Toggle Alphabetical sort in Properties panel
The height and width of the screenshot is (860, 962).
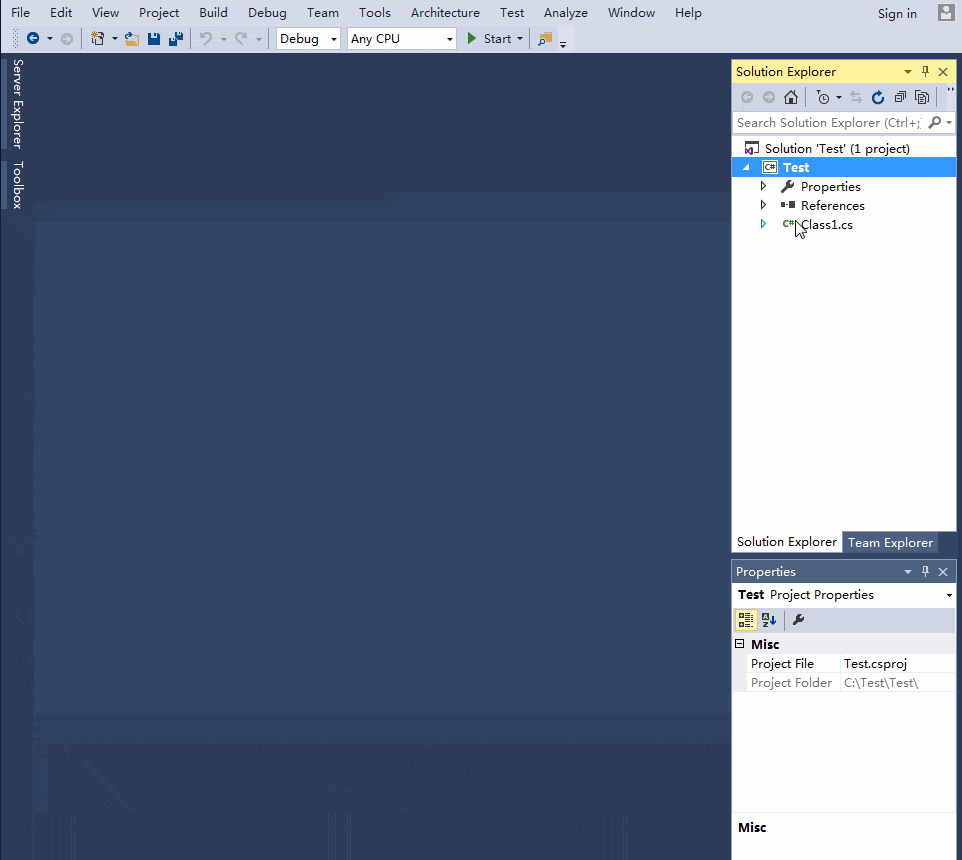[x=769, y=620]
